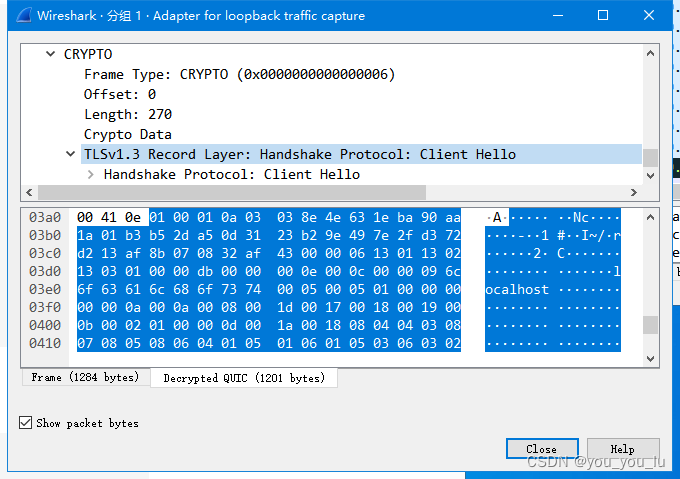Click hex offset 03d0

click(45, 271)
